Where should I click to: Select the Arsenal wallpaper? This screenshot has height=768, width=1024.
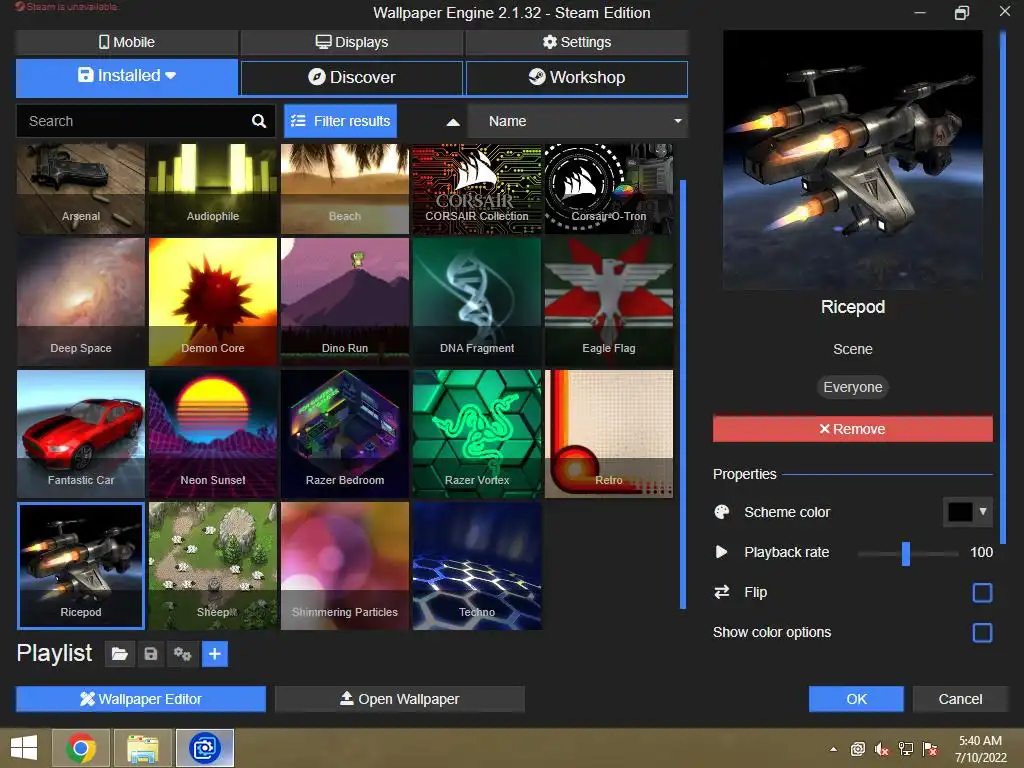(x=81, y=189)
